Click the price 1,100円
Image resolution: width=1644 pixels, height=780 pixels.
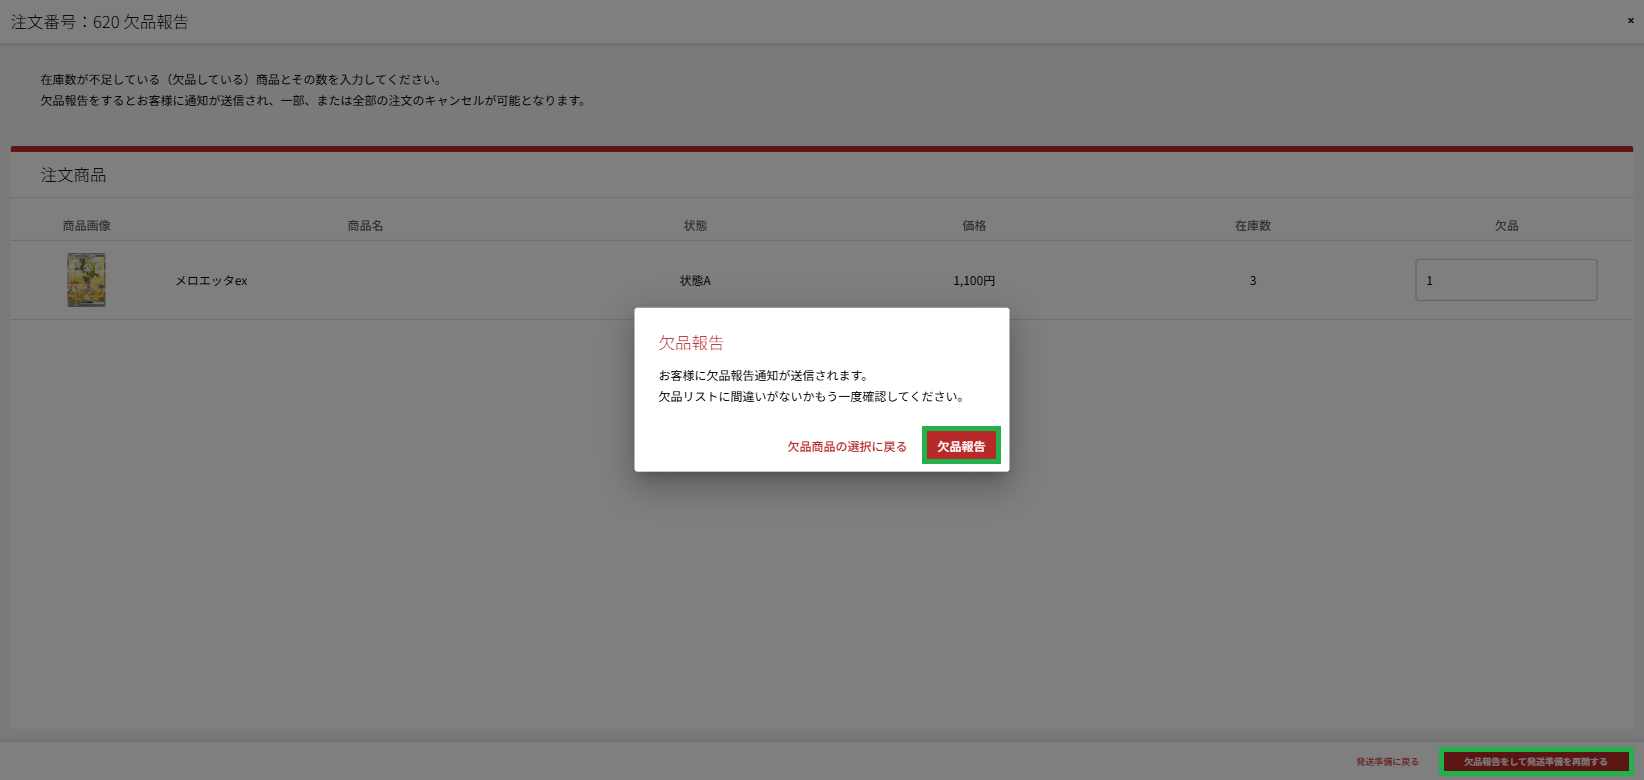point(974,281)
